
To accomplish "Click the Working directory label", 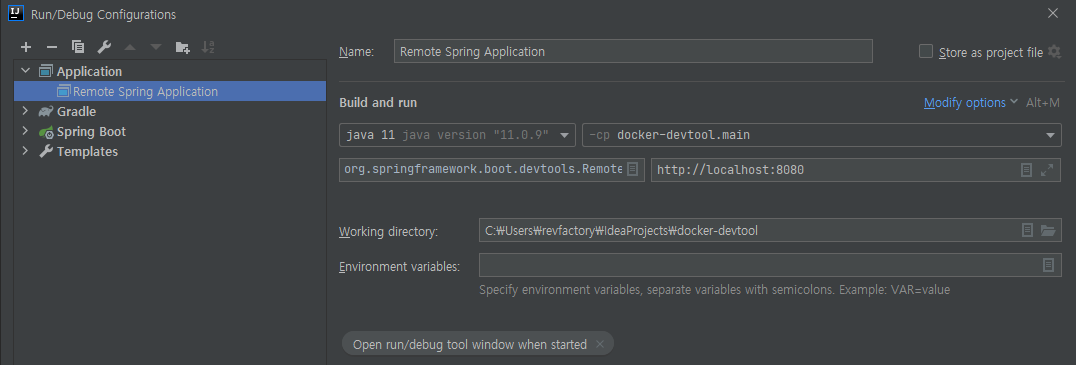I will 388,232.
